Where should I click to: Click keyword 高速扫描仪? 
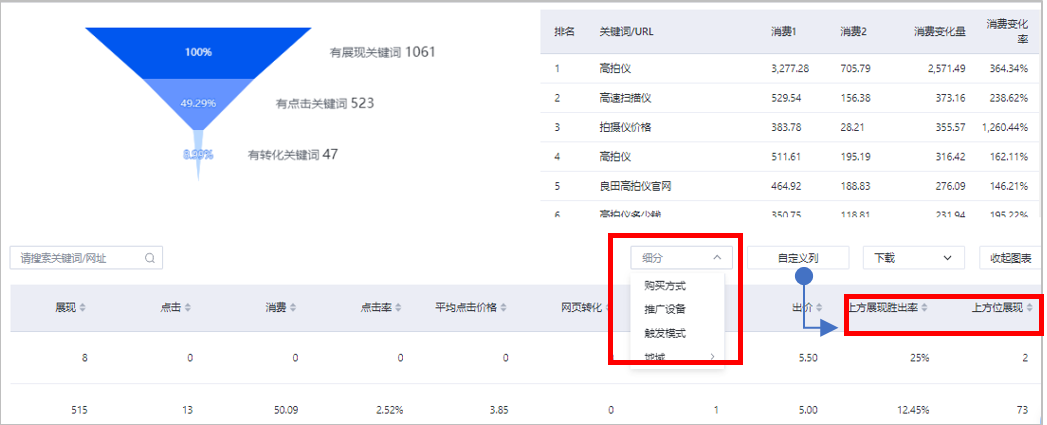(625, 98)
